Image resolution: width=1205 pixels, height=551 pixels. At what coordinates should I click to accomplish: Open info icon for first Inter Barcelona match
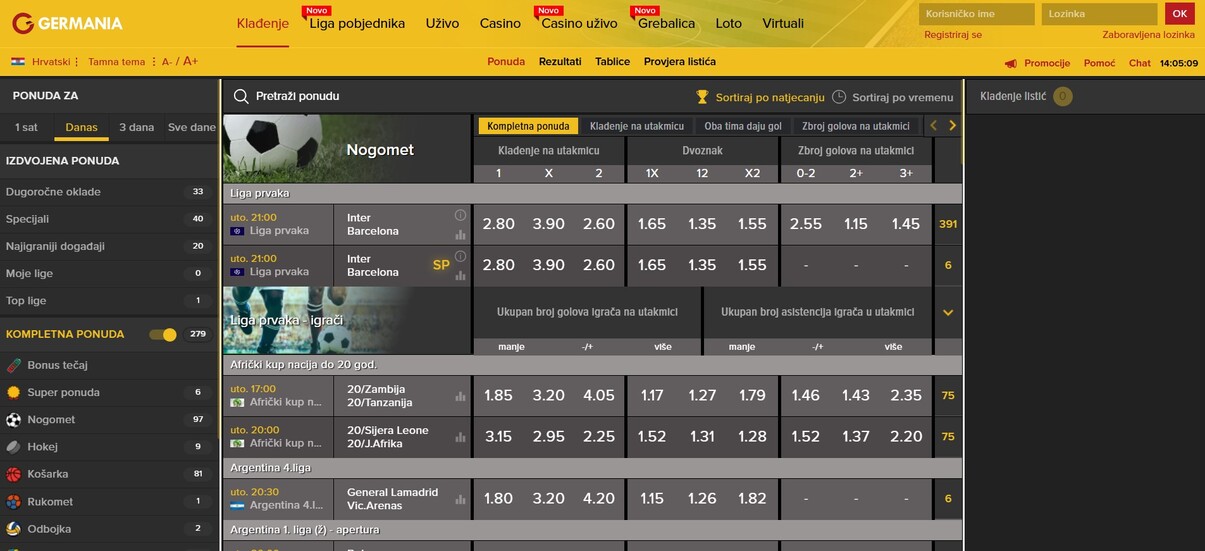click(x=460, y=215)
